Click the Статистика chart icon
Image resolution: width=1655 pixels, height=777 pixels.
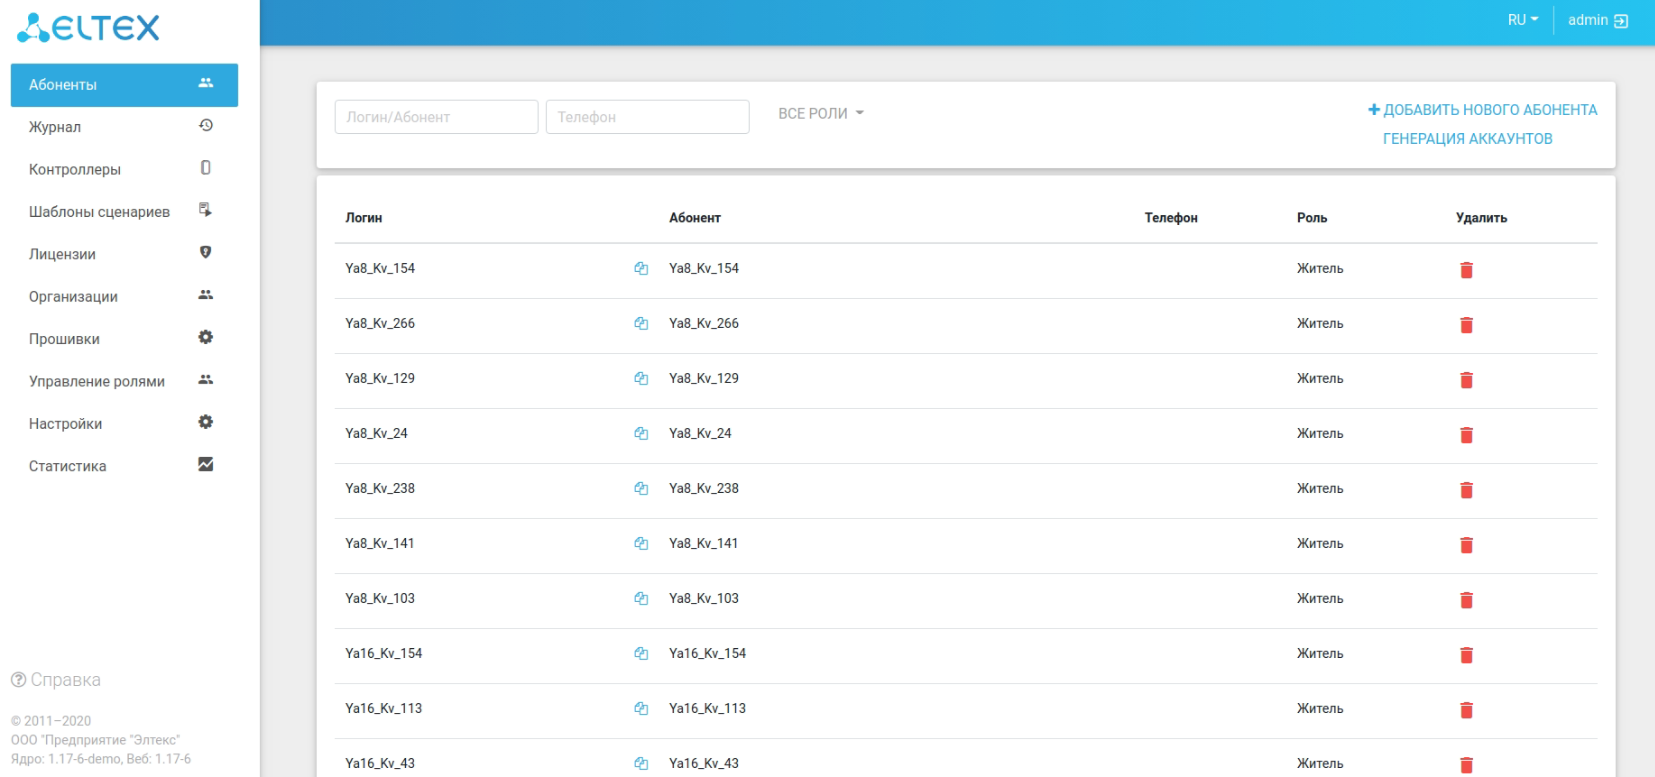206,465
